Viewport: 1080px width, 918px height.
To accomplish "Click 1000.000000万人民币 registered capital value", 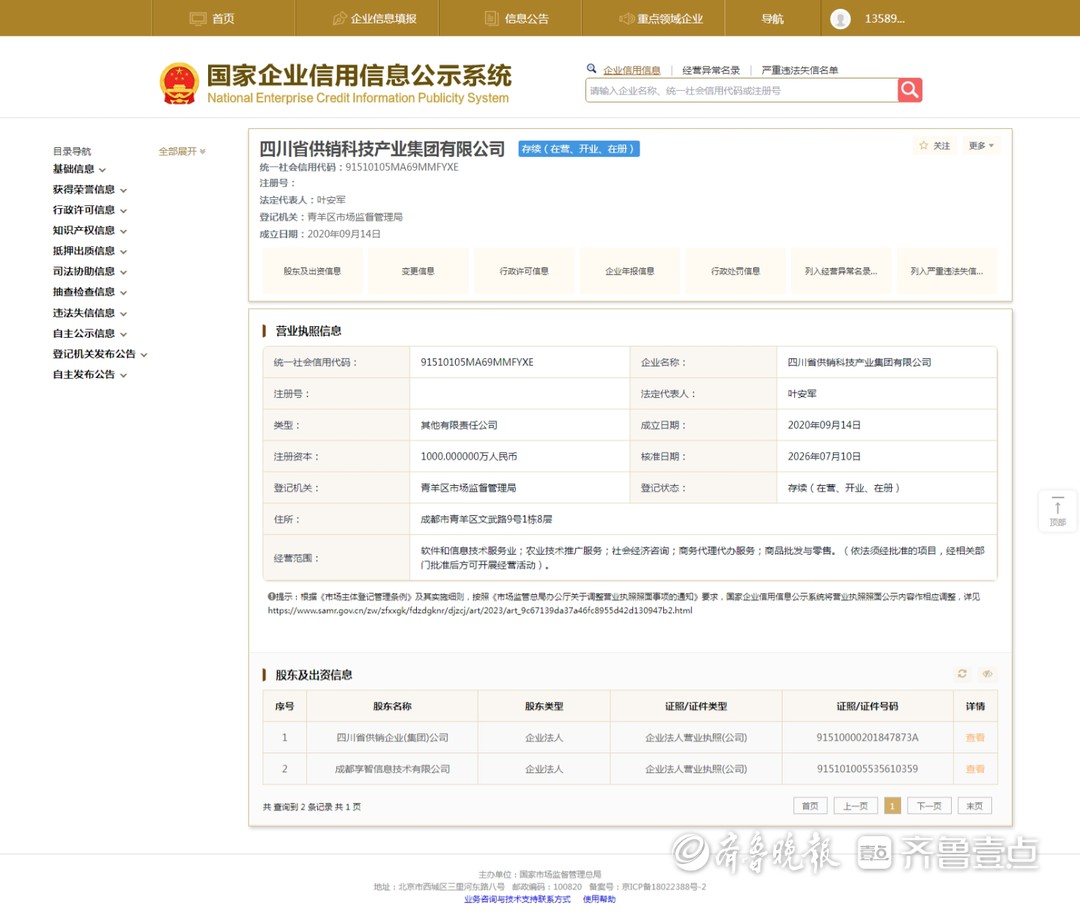I will [x=468, y=457].
